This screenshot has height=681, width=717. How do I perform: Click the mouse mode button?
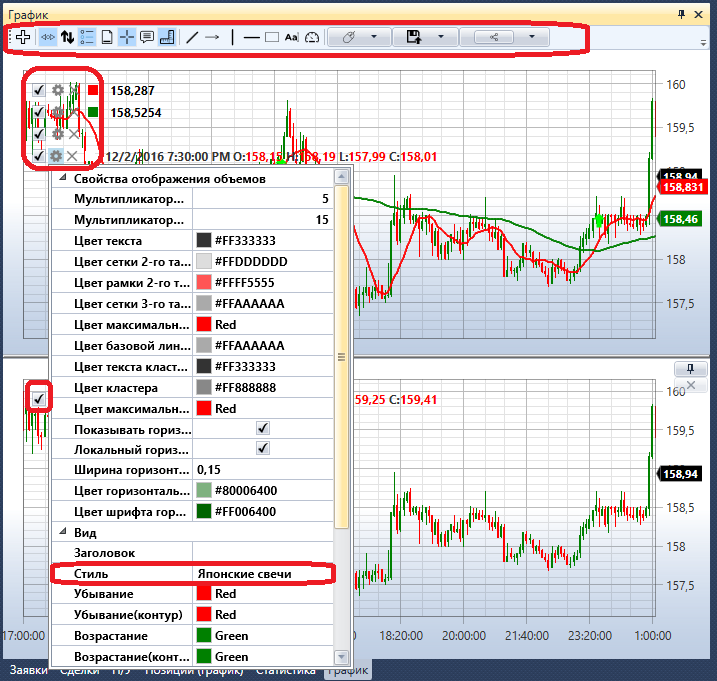(x=349, y=37)
